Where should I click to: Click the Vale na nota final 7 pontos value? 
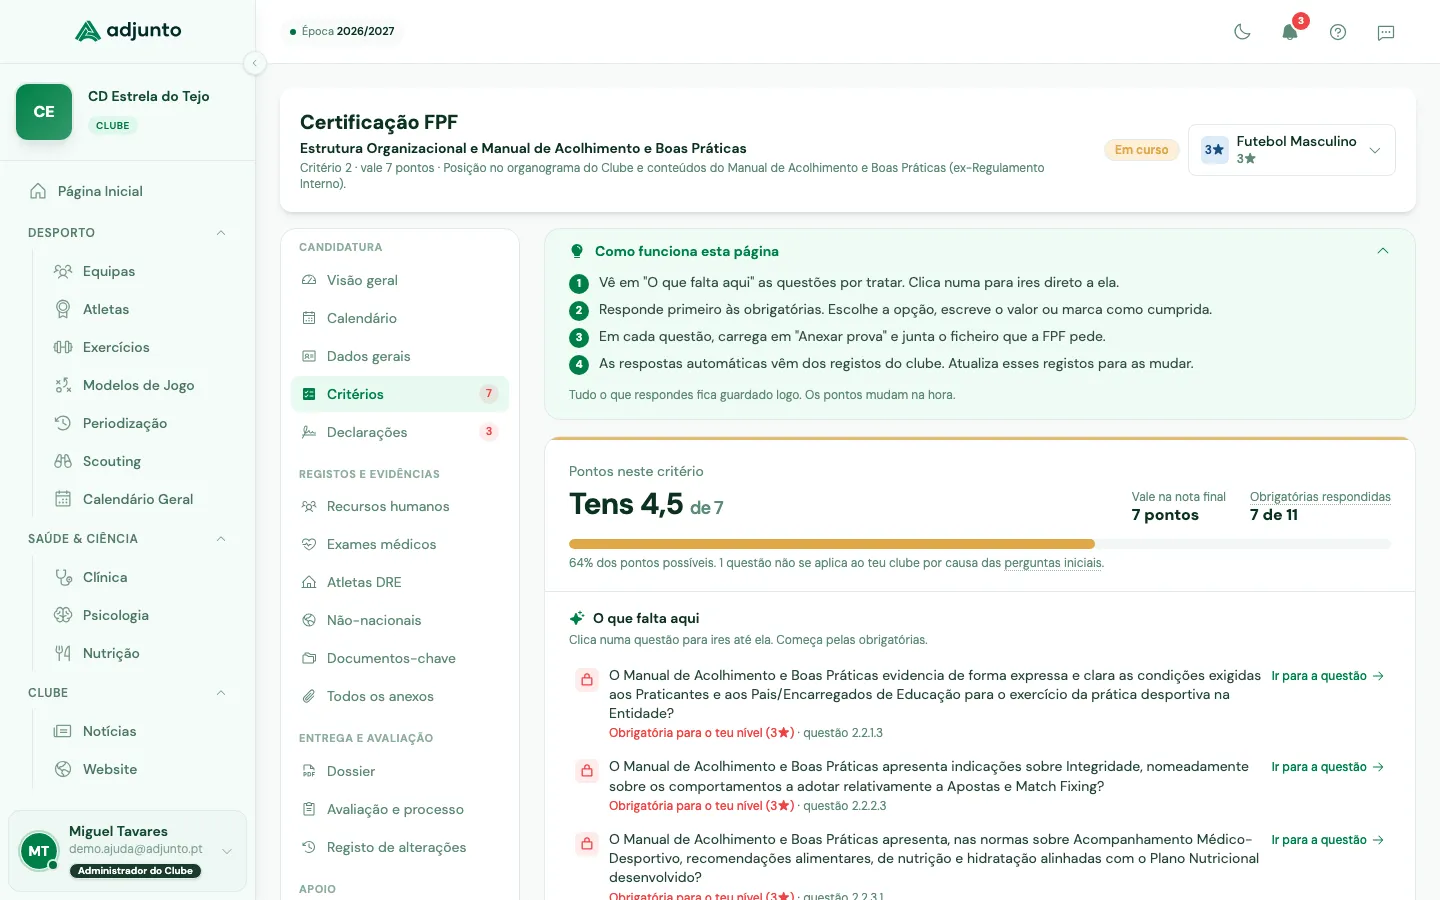(1165, 515)
